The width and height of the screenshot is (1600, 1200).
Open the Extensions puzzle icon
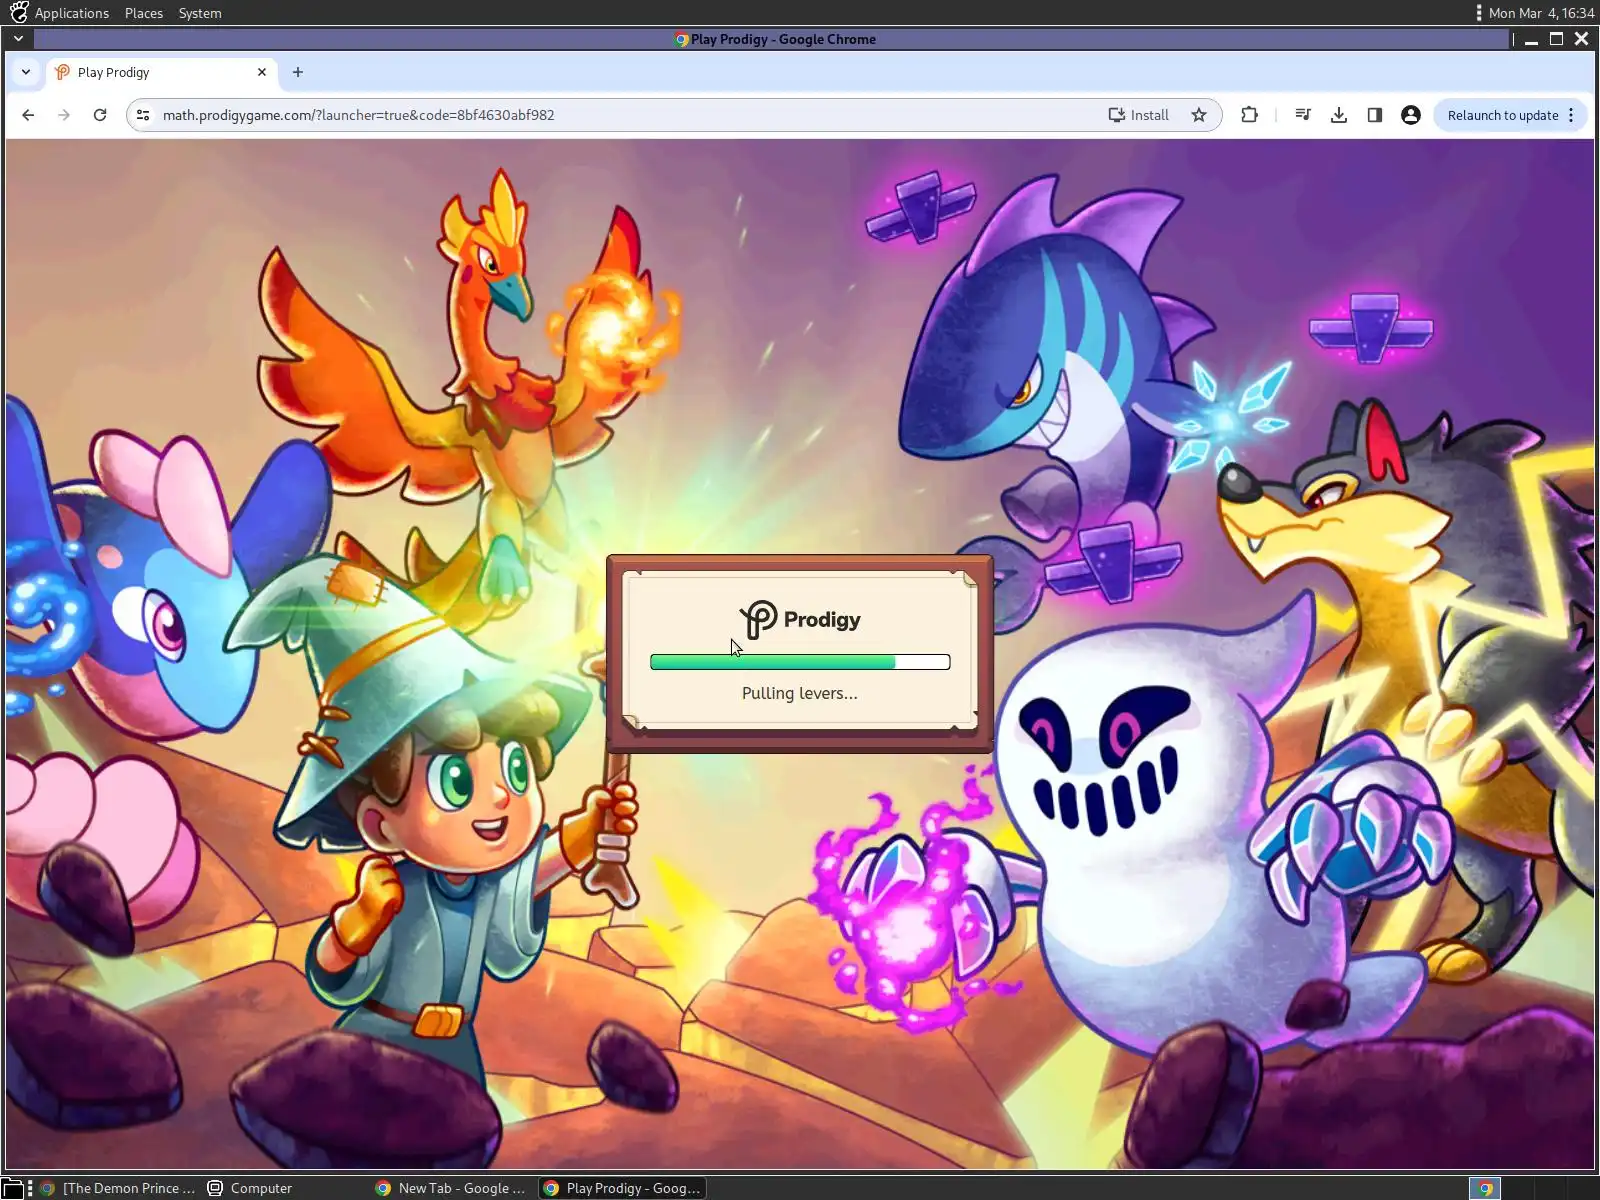pos(1249,115)
